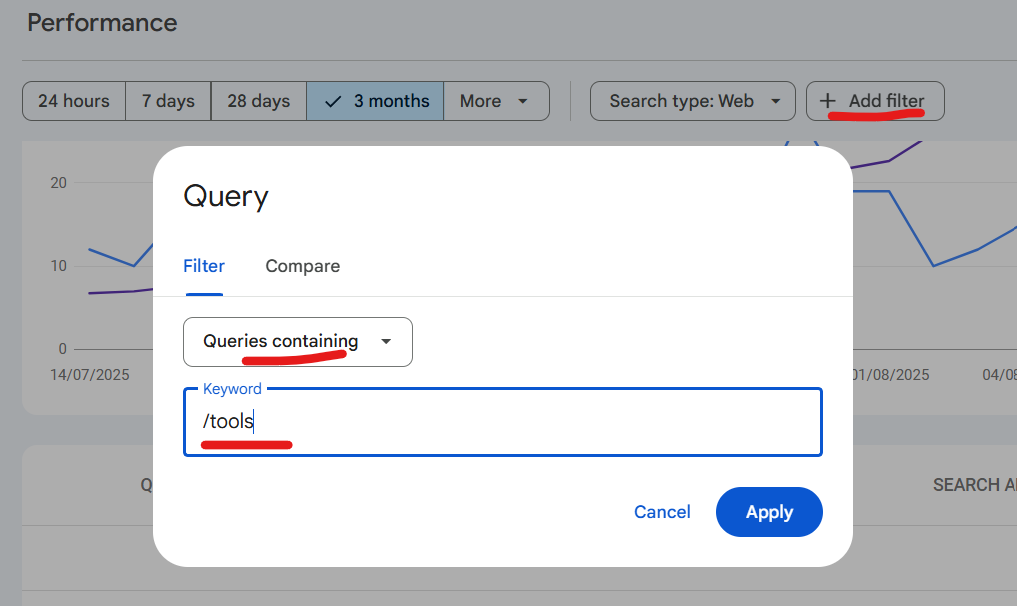Focus the Keyword input field containing /tools
This screenshot has width=1017, height=606.
click(502, 422)
